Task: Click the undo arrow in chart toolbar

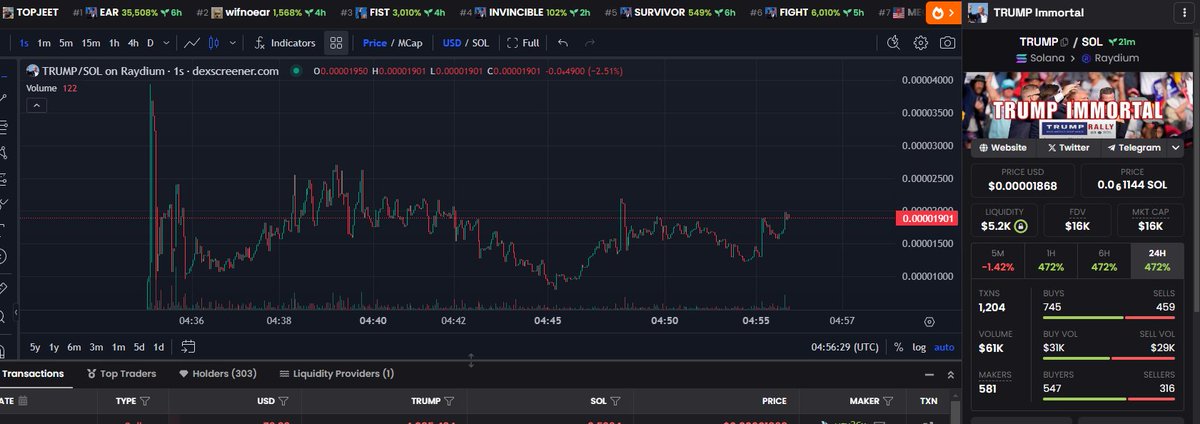Action: coord(563,43)
